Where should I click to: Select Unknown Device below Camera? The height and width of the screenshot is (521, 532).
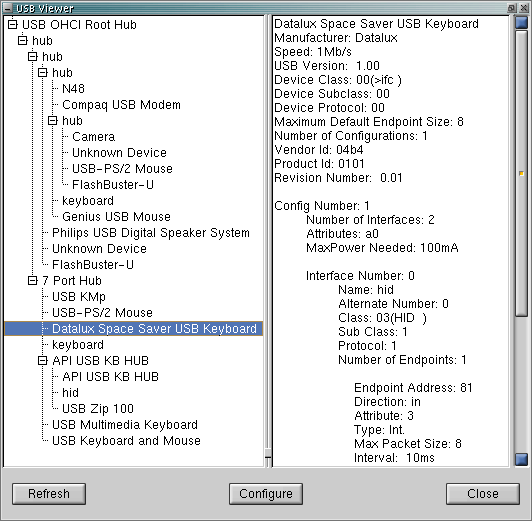[x=119, y=153]
